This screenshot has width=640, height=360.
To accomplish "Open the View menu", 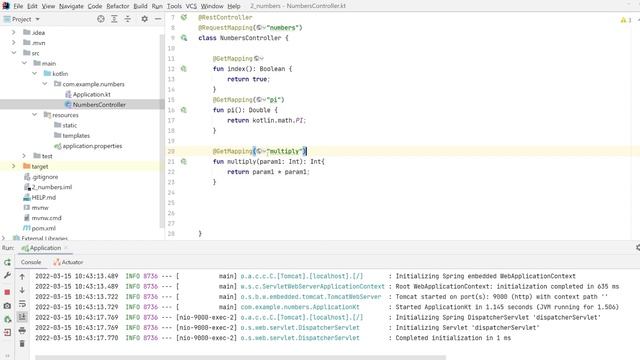I will [48, 6].
